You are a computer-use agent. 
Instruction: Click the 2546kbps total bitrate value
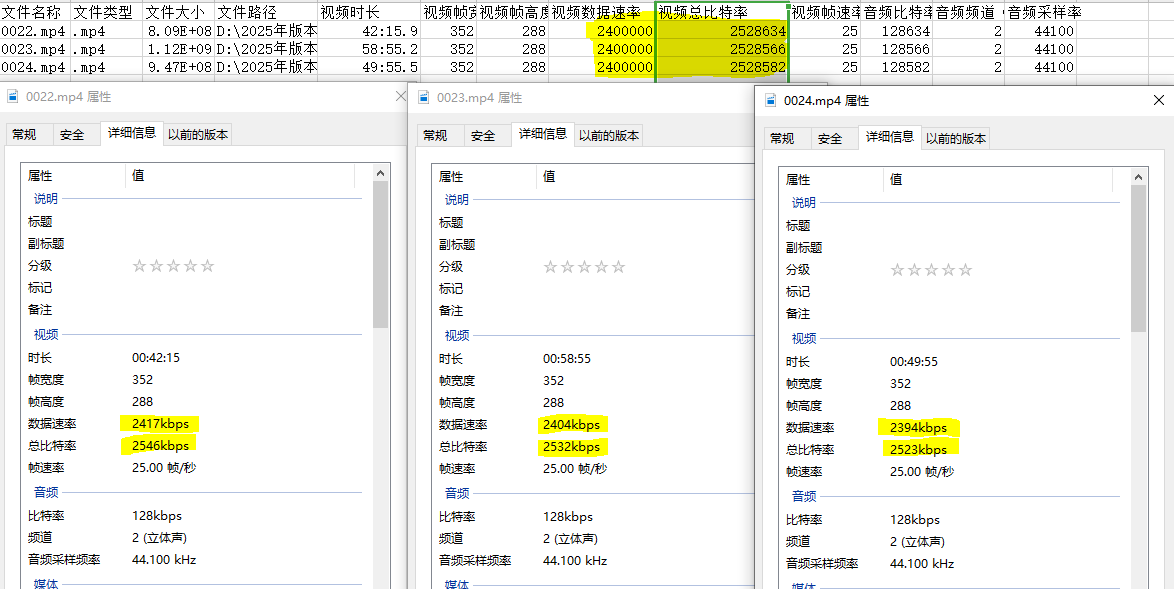coord(161,445)
